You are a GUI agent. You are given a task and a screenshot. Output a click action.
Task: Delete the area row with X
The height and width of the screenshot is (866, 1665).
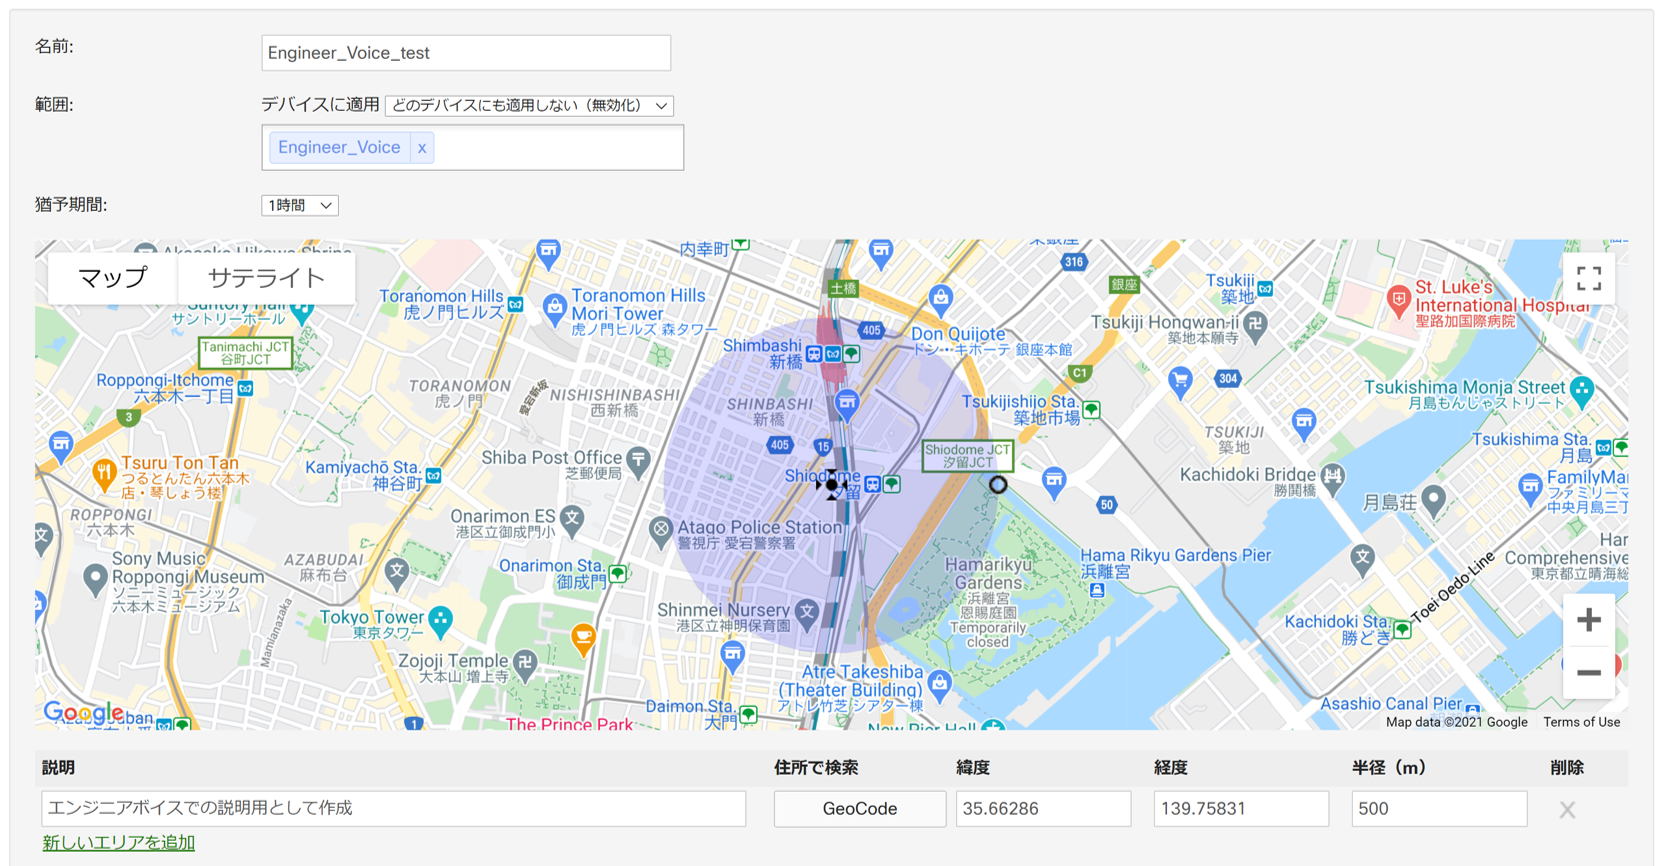(1567, 810)
